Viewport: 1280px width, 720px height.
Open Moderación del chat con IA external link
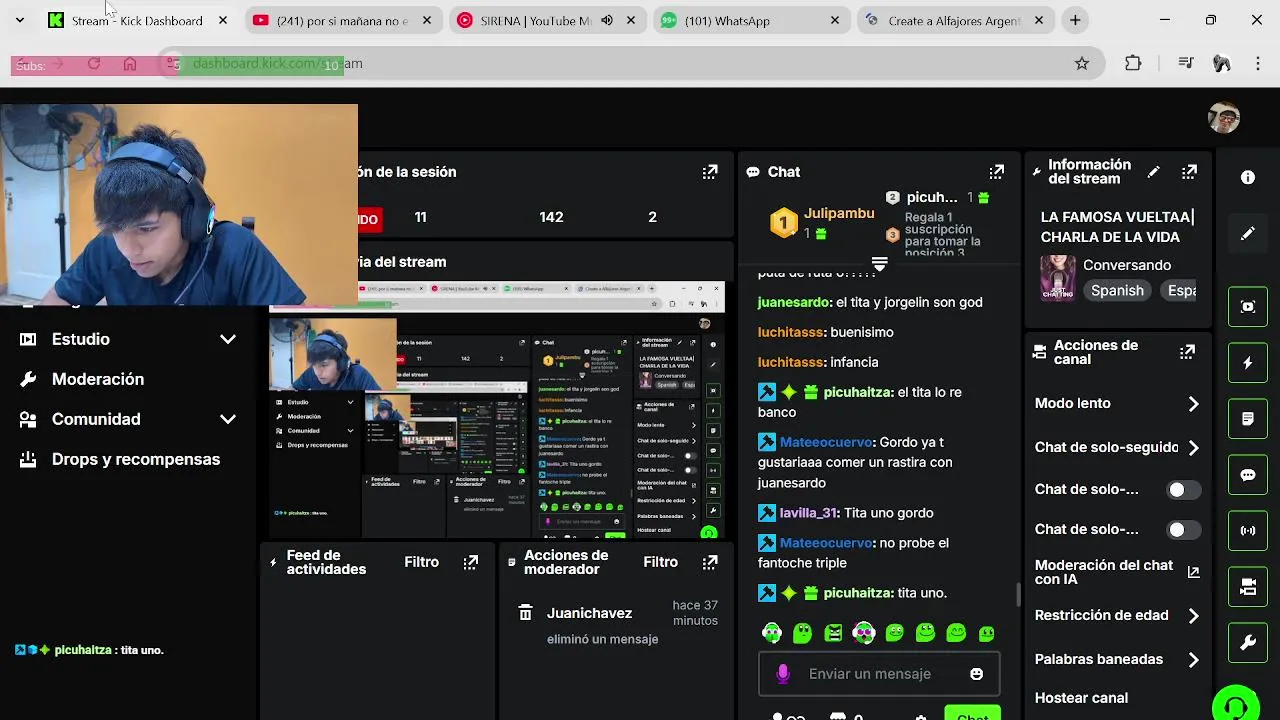click(x=1193, y=572)
